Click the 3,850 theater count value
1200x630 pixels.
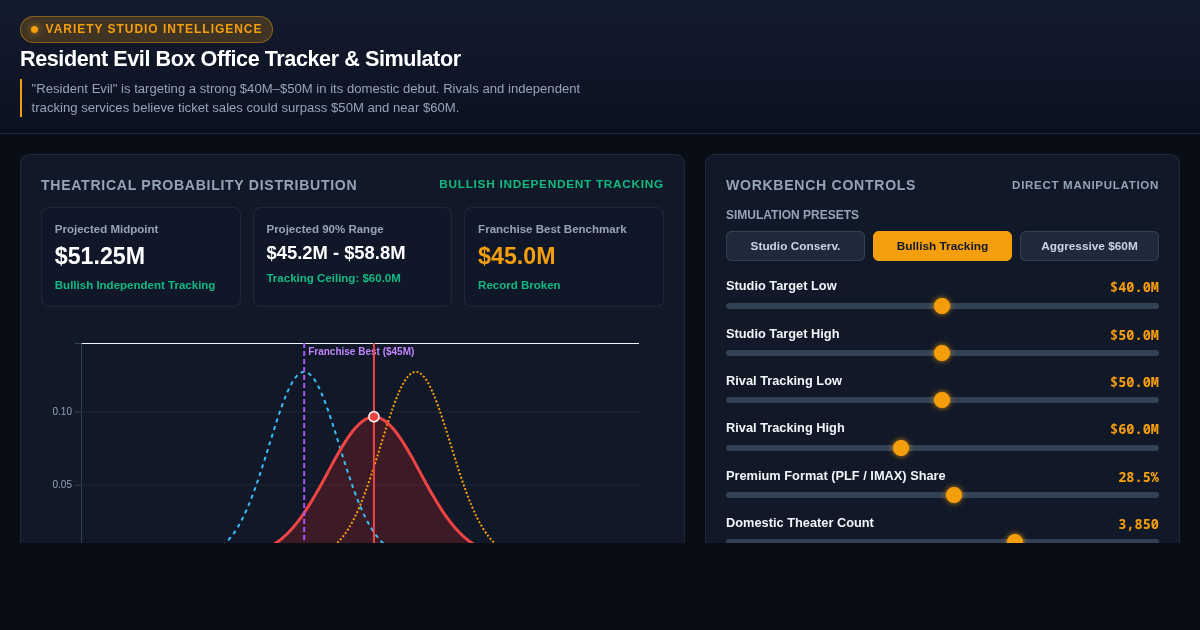[x=1138, y=524]
